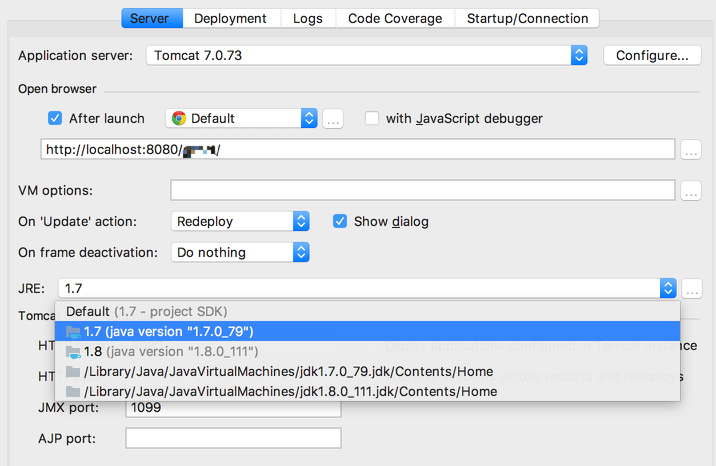Enable the with JavaScript debugger checkbox
This screenshot has width=716, height=466.
(372, 118)
